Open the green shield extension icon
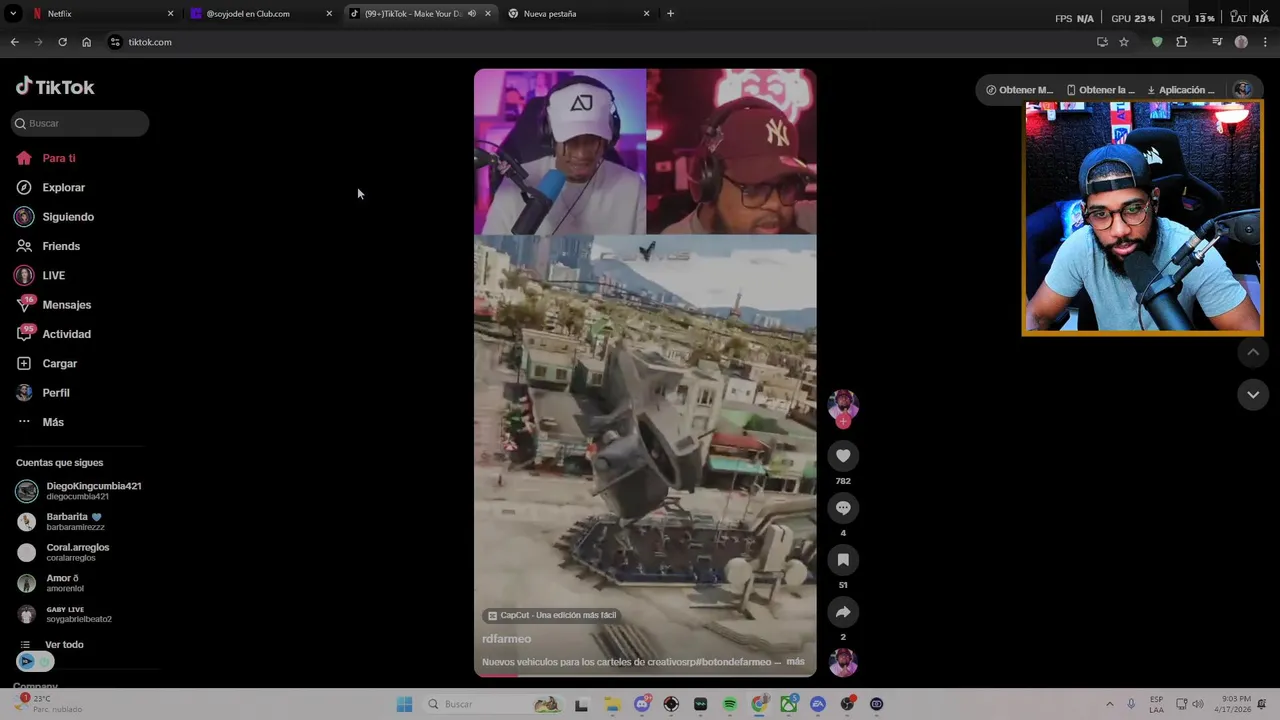 coord(1157,42)
